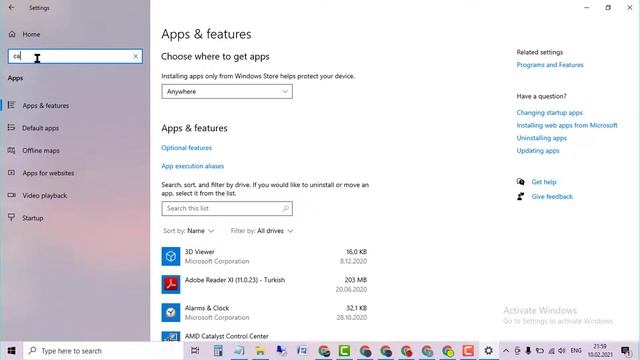Screen dimensions: 640x360
Task: Select the AMD Catalyst Control Center entry
Action: [264, 336]
